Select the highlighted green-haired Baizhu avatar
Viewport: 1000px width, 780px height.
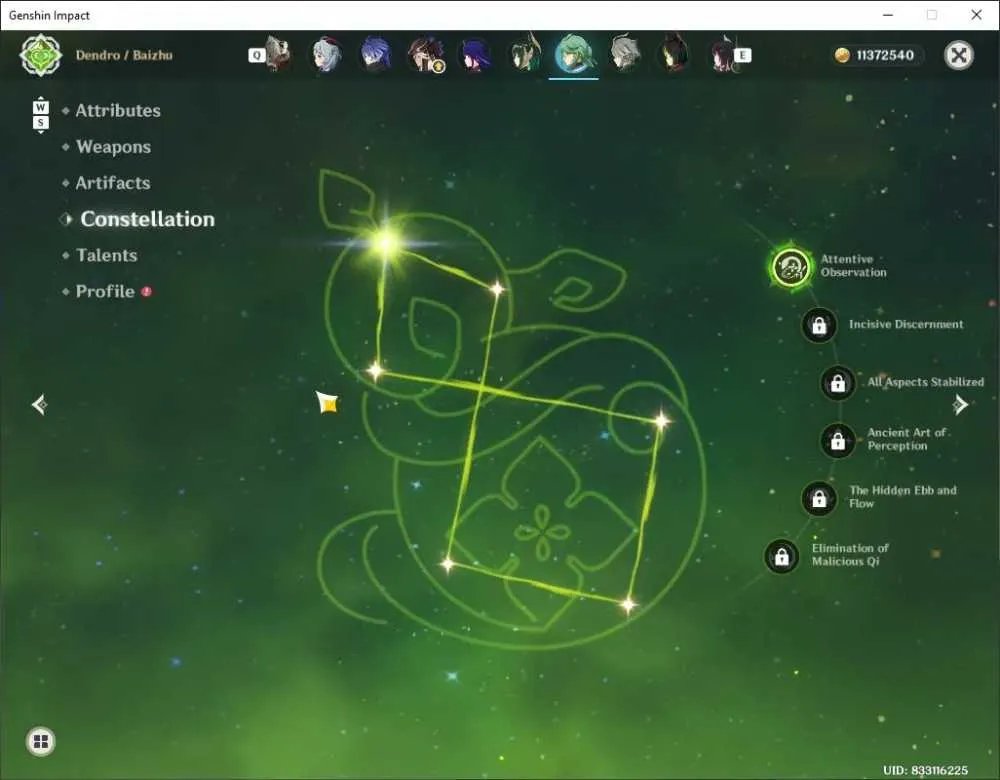click(574, 54)
